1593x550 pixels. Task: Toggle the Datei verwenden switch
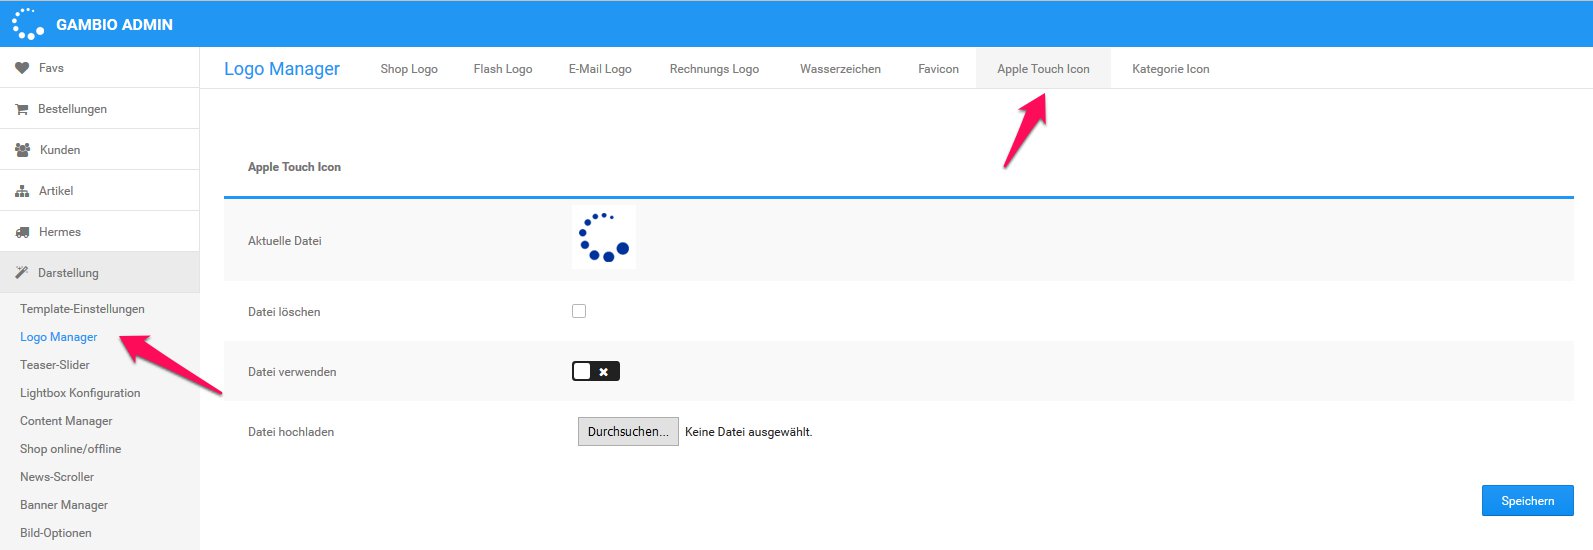tap(596, 371)
